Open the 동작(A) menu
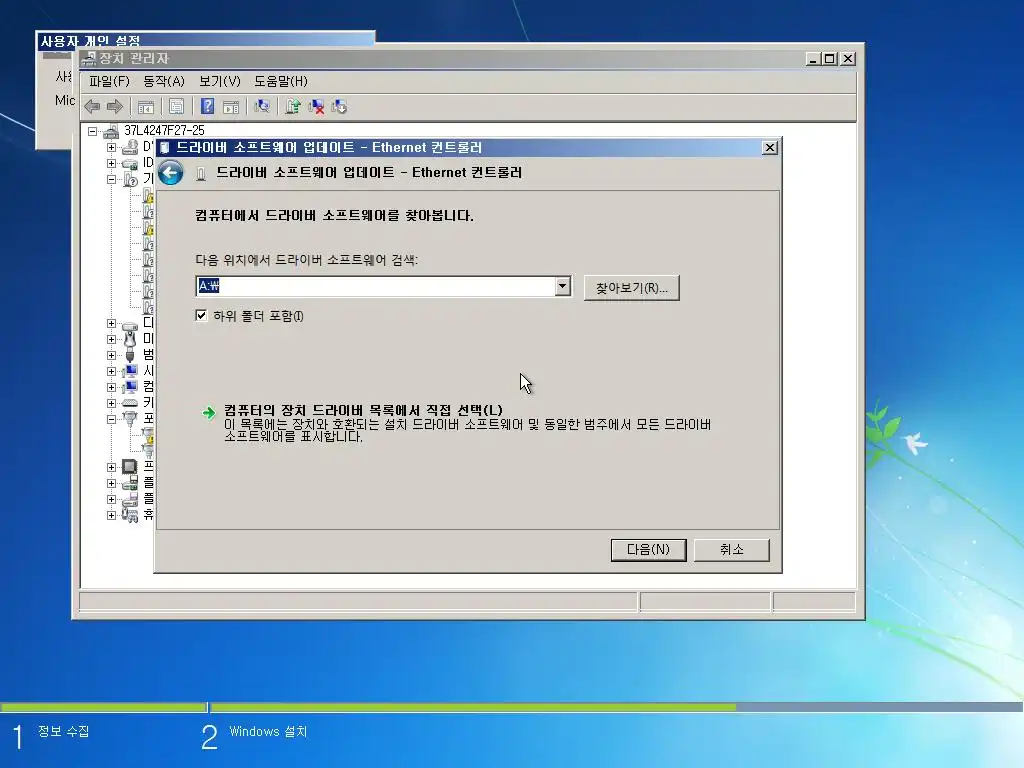 pyautogui.click(x=164, y=81)
